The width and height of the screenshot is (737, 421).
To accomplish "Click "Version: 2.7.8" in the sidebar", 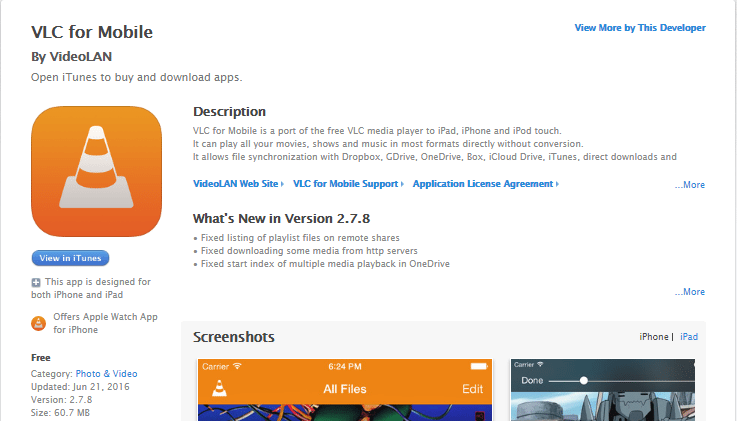I will point(62,400).
